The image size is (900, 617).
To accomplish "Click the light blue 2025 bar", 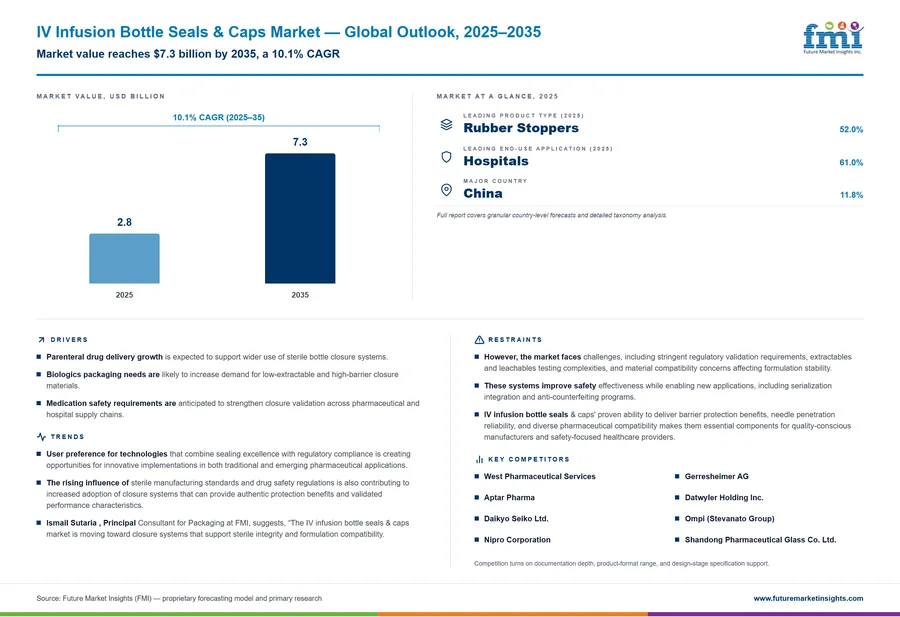I will coord(125,258).
